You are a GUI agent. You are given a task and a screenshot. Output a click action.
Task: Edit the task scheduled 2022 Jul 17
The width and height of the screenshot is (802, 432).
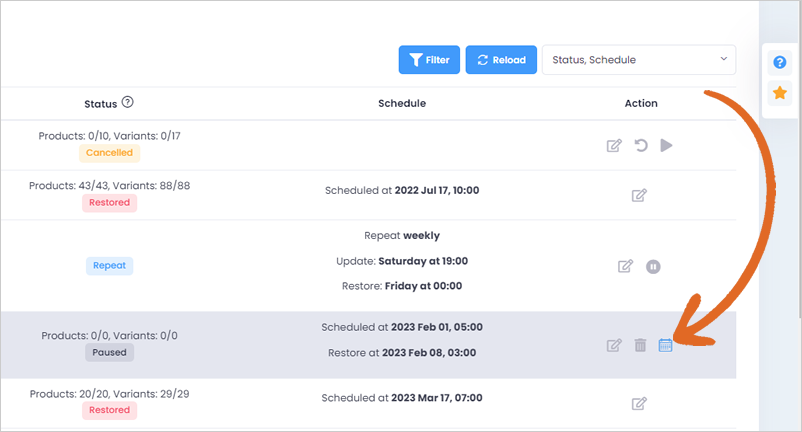click(x=639, y=195)
